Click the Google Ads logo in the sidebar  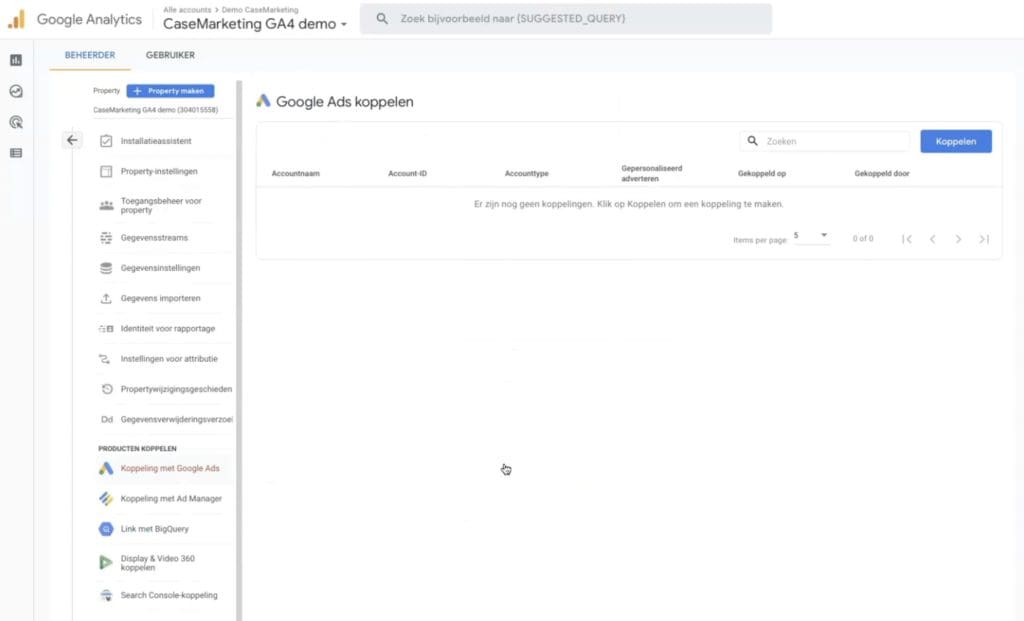[106, 468]
